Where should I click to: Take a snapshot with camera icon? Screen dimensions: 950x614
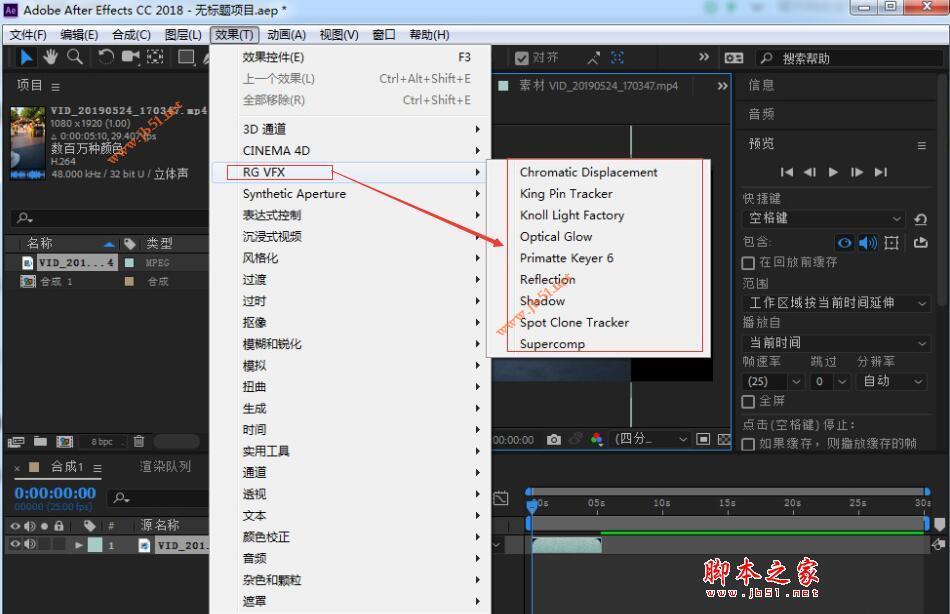tap(554, 439)
